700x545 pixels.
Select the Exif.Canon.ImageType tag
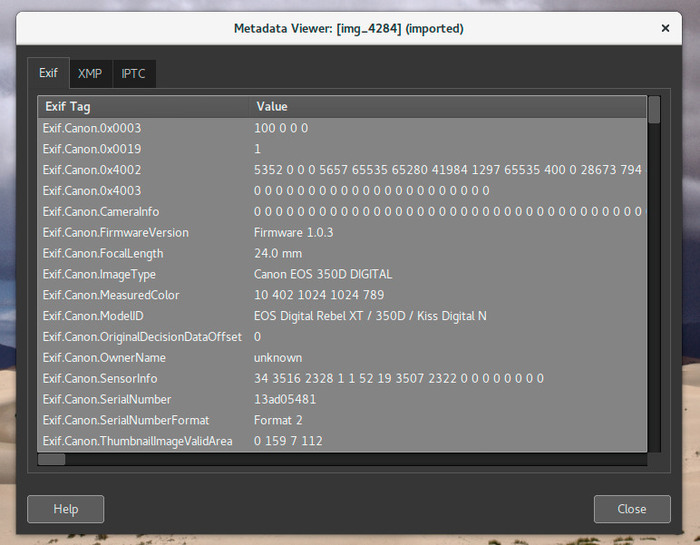coord(99,275)
